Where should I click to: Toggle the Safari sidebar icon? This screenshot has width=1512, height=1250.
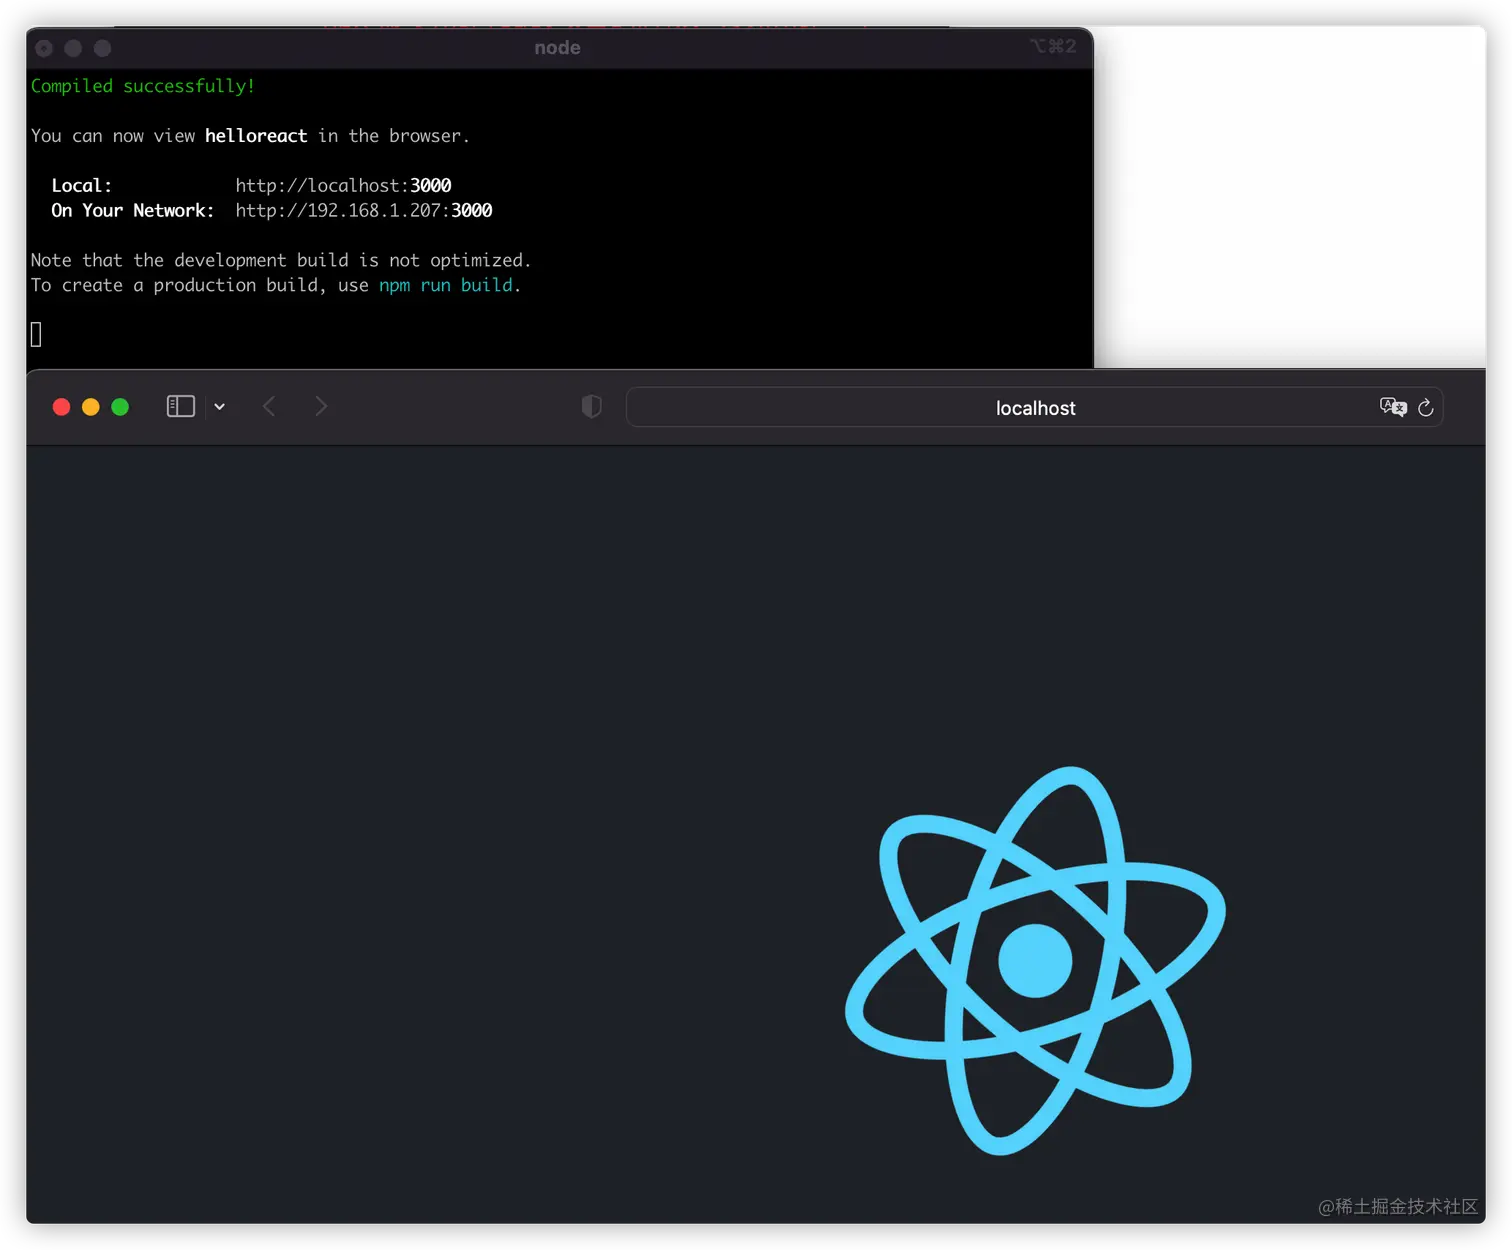(180, 406)
